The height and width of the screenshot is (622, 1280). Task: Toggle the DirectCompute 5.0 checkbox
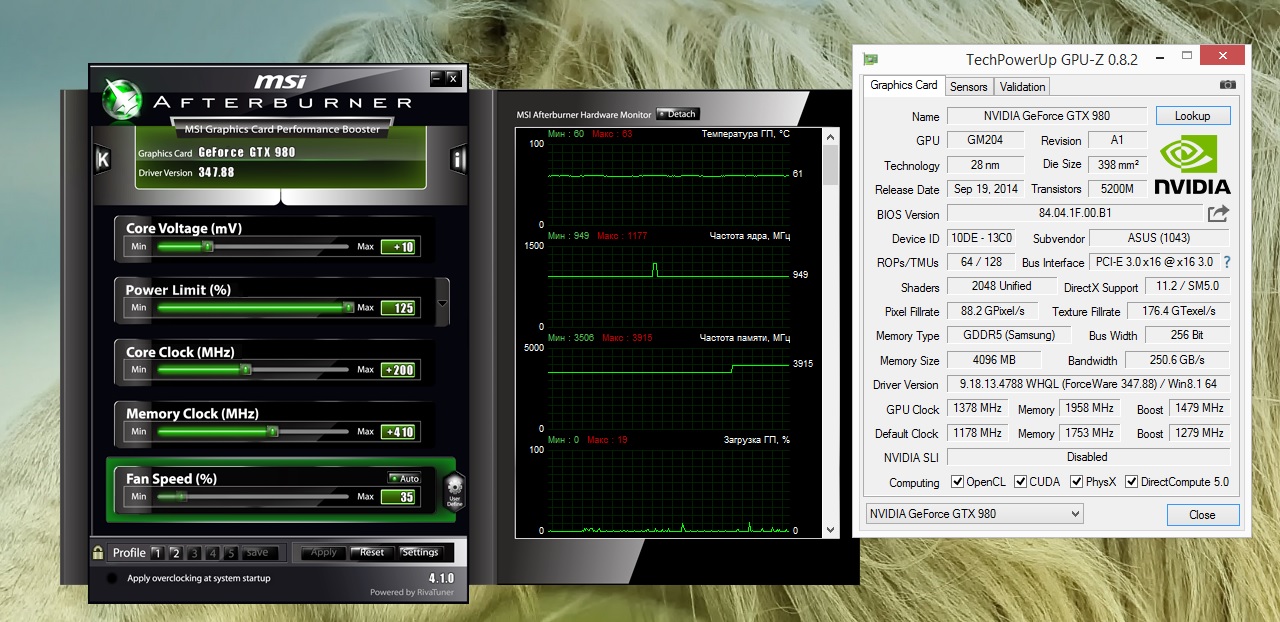click(1132, 482)
